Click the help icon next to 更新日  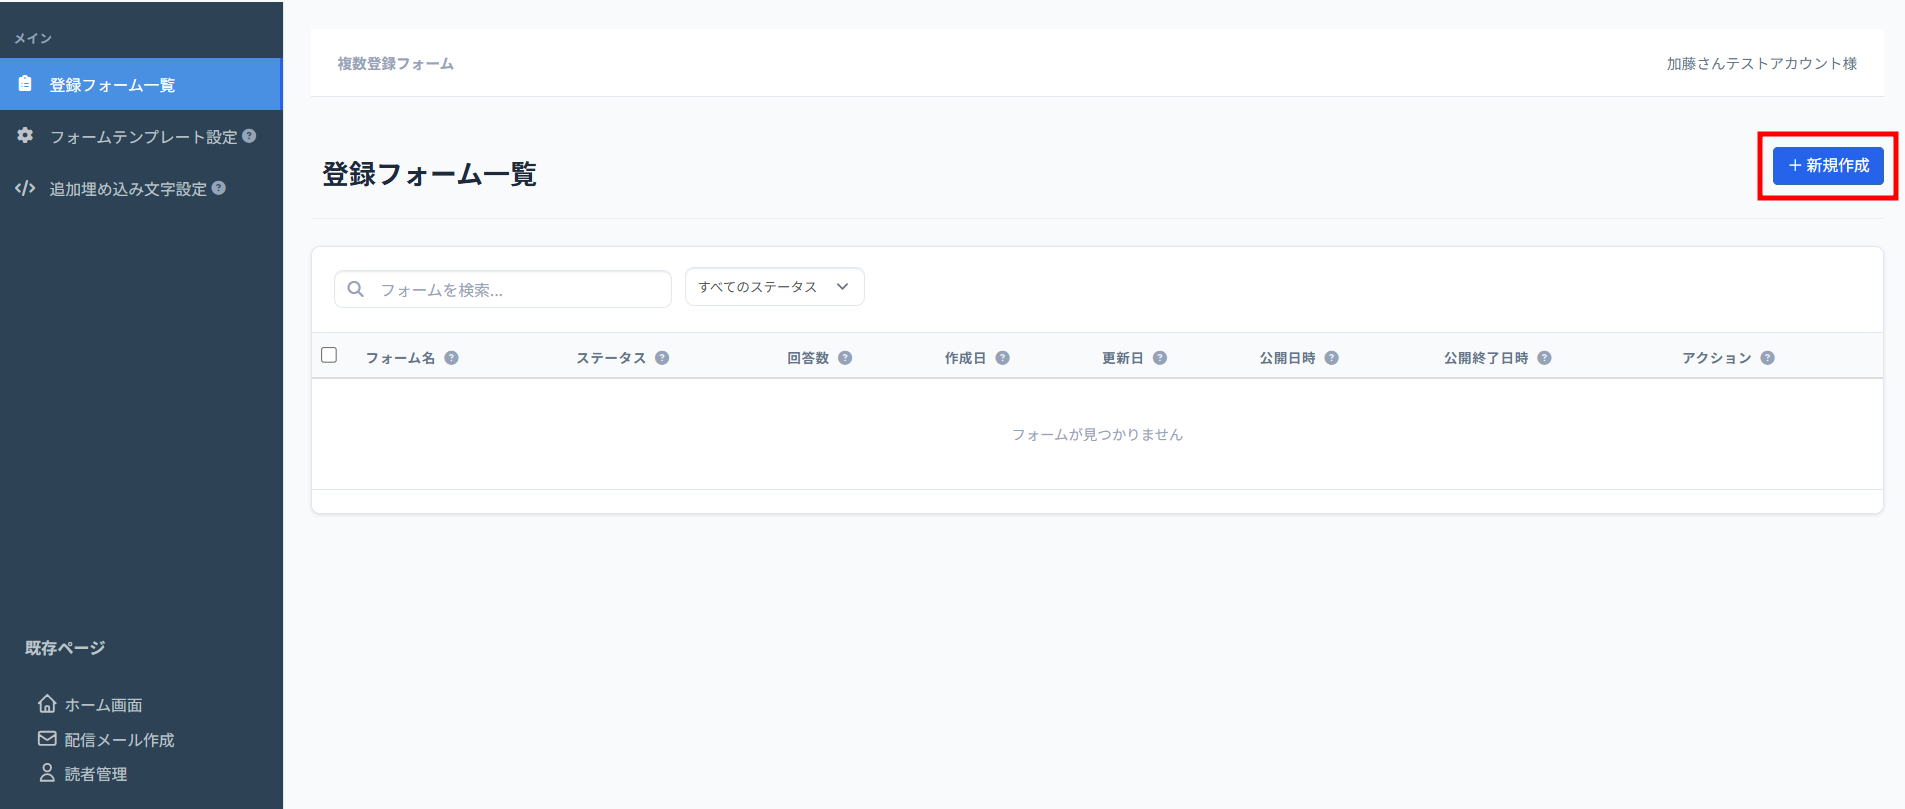(1160, 358)
